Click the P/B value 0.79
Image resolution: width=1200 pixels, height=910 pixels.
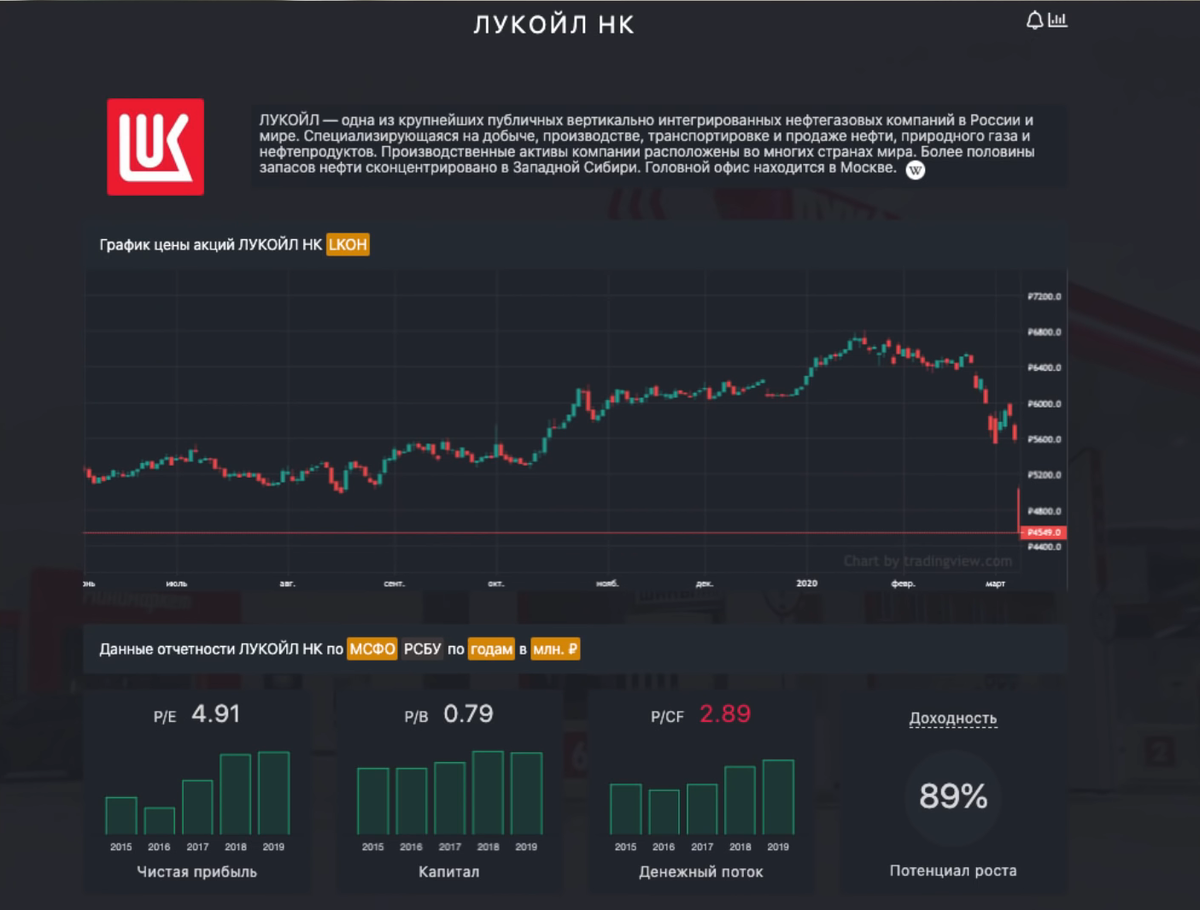(x=468, y=714)
